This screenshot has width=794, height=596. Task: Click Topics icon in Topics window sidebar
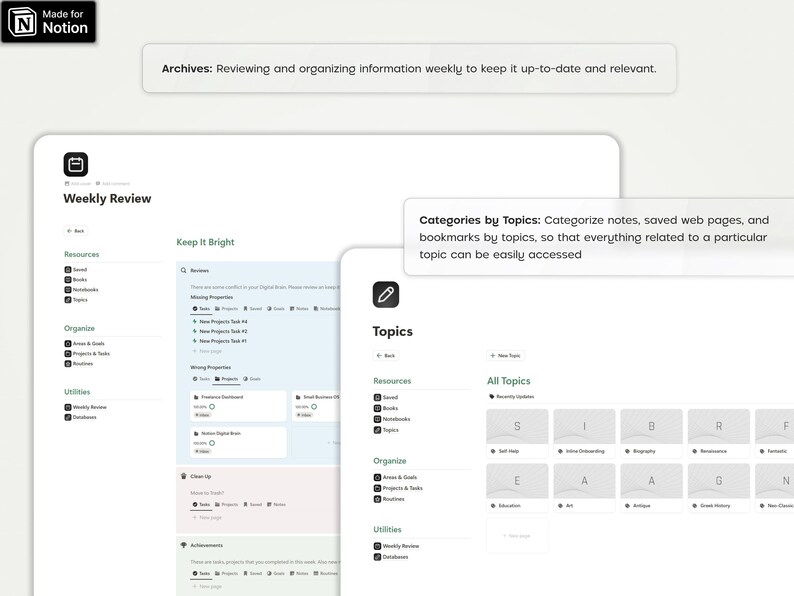click(377, 430)
